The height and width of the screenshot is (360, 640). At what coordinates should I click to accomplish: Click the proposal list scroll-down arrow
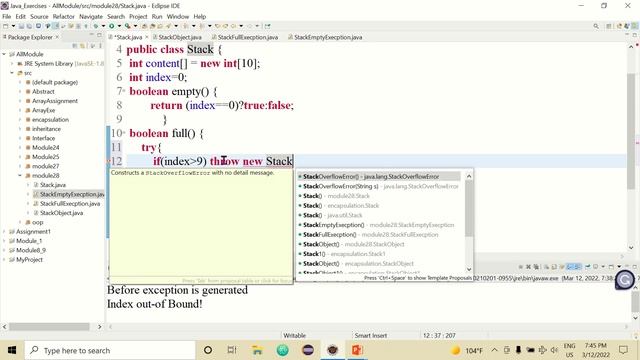469,269
